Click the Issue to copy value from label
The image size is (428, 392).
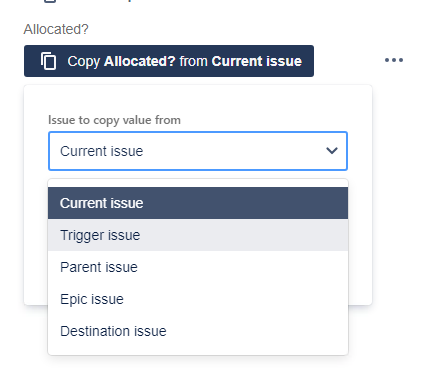point(114,120)
